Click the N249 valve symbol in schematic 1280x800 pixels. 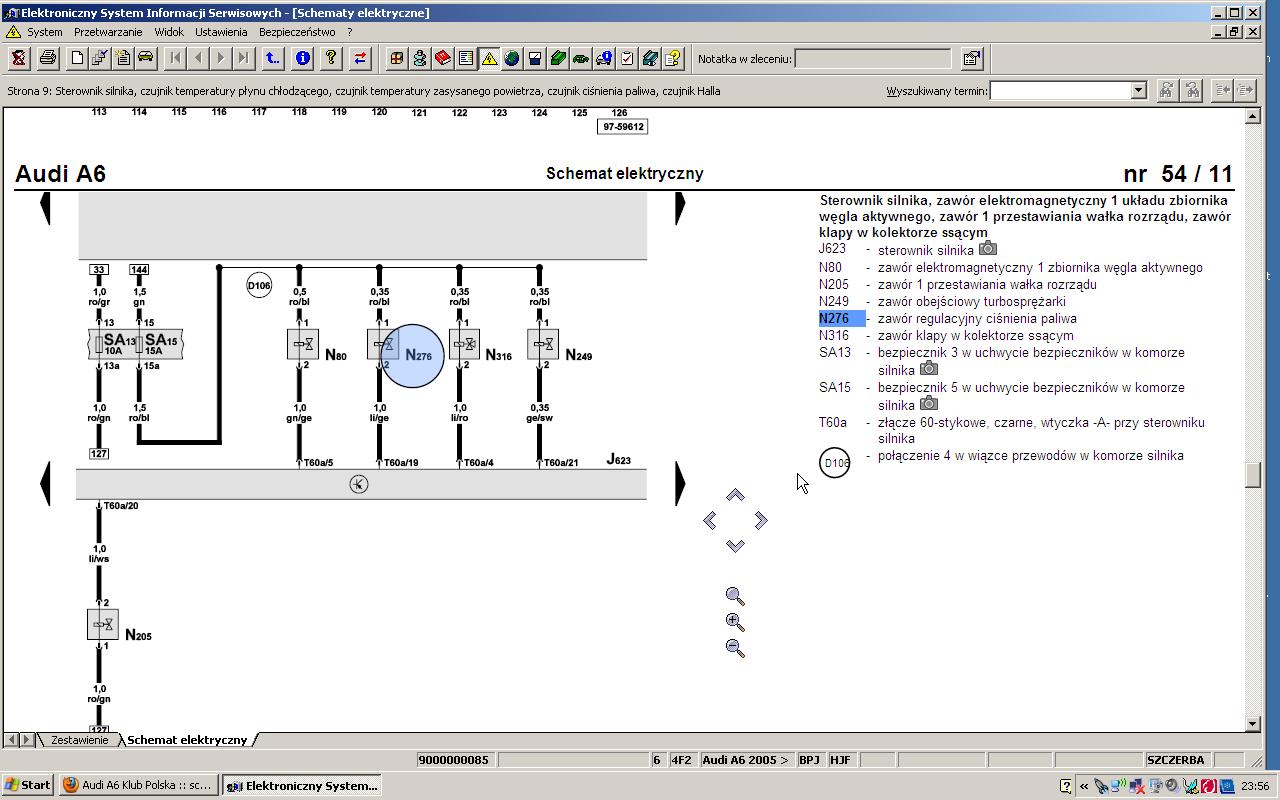[x=543, y=345]
